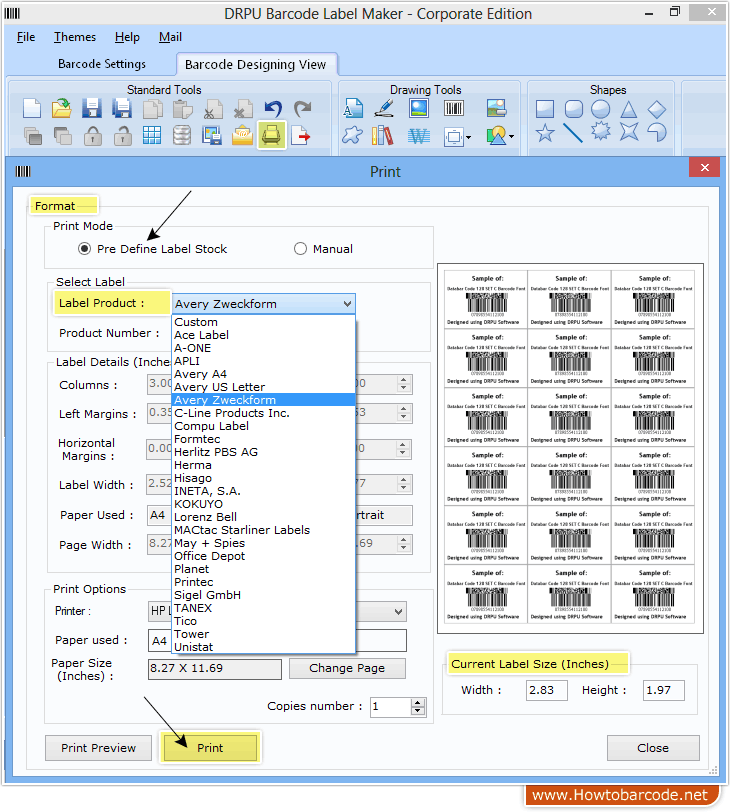
Task: Click the label sheet print preview thumbnail
Action: click(x=570, y=448)
